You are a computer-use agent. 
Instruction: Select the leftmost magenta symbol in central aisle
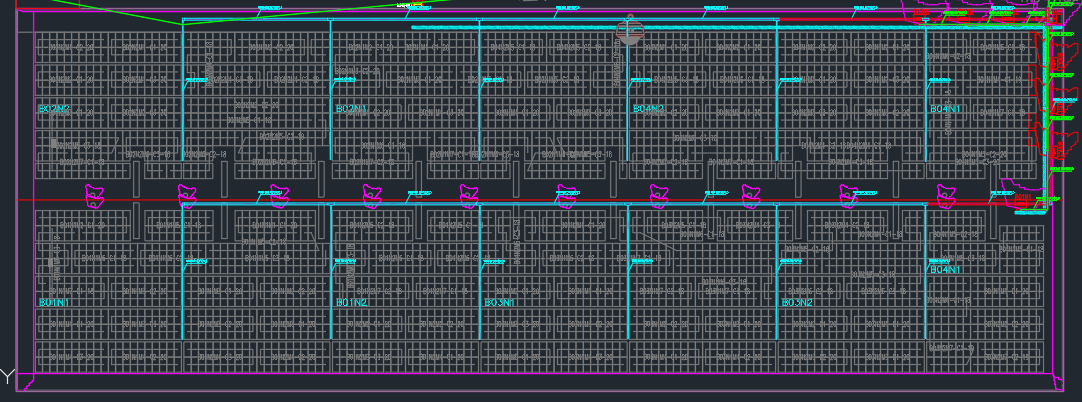click(x=96, y=195)
